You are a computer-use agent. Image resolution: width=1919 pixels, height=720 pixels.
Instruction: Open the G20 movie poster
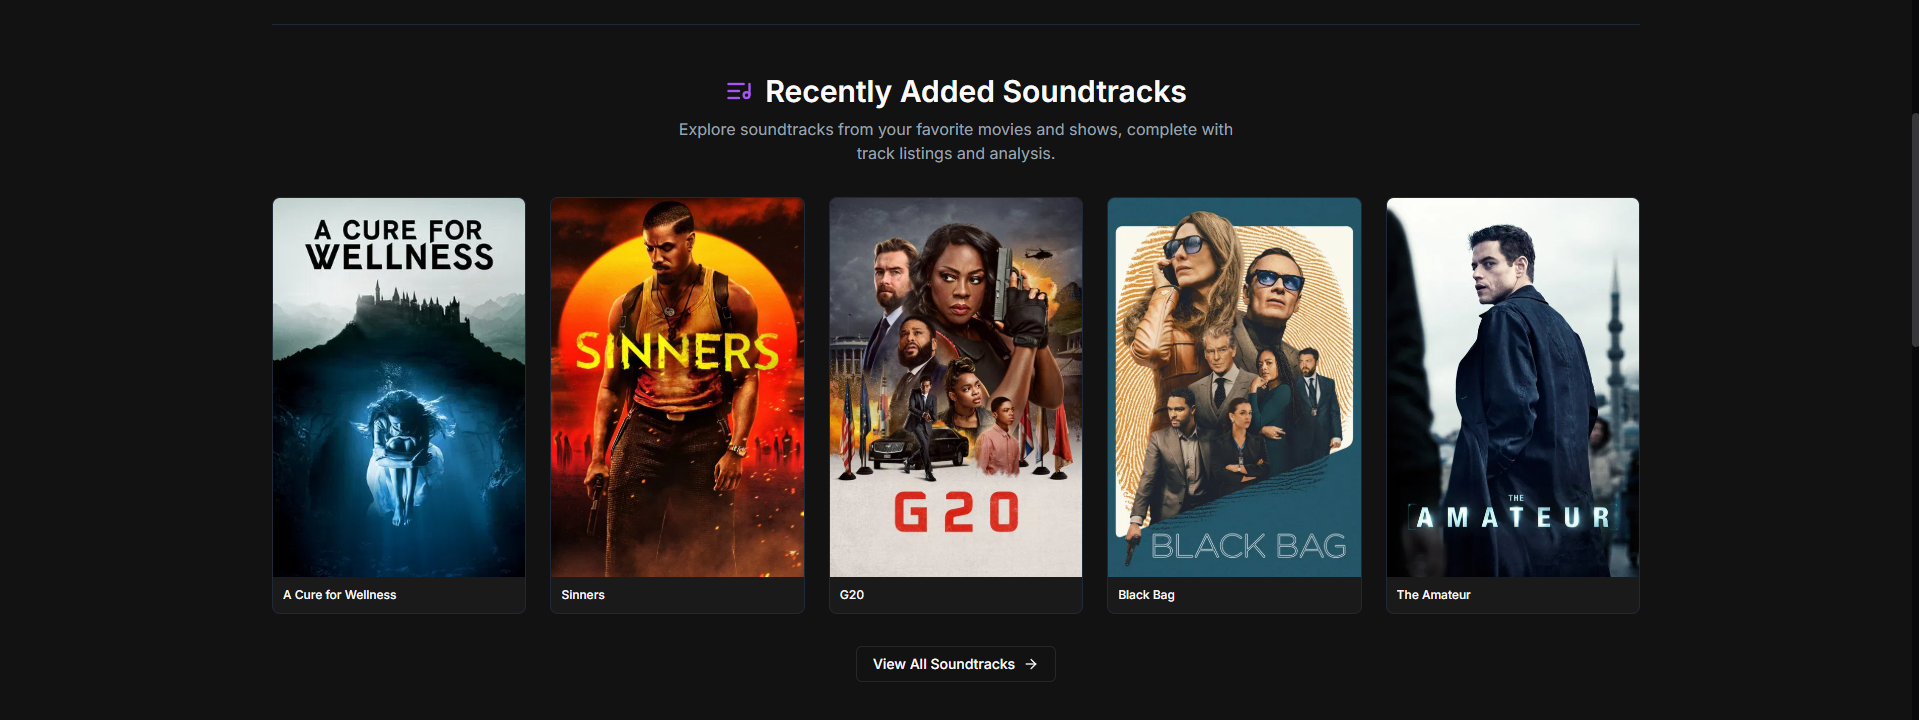coord(955,387)
